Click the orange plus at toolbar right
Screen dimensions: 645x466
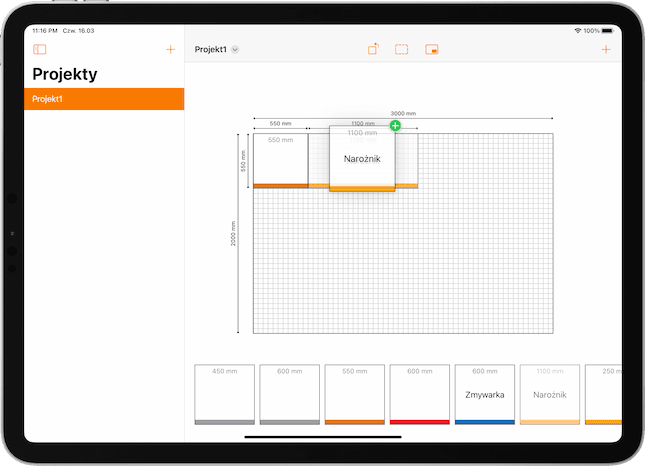[606, 50]
